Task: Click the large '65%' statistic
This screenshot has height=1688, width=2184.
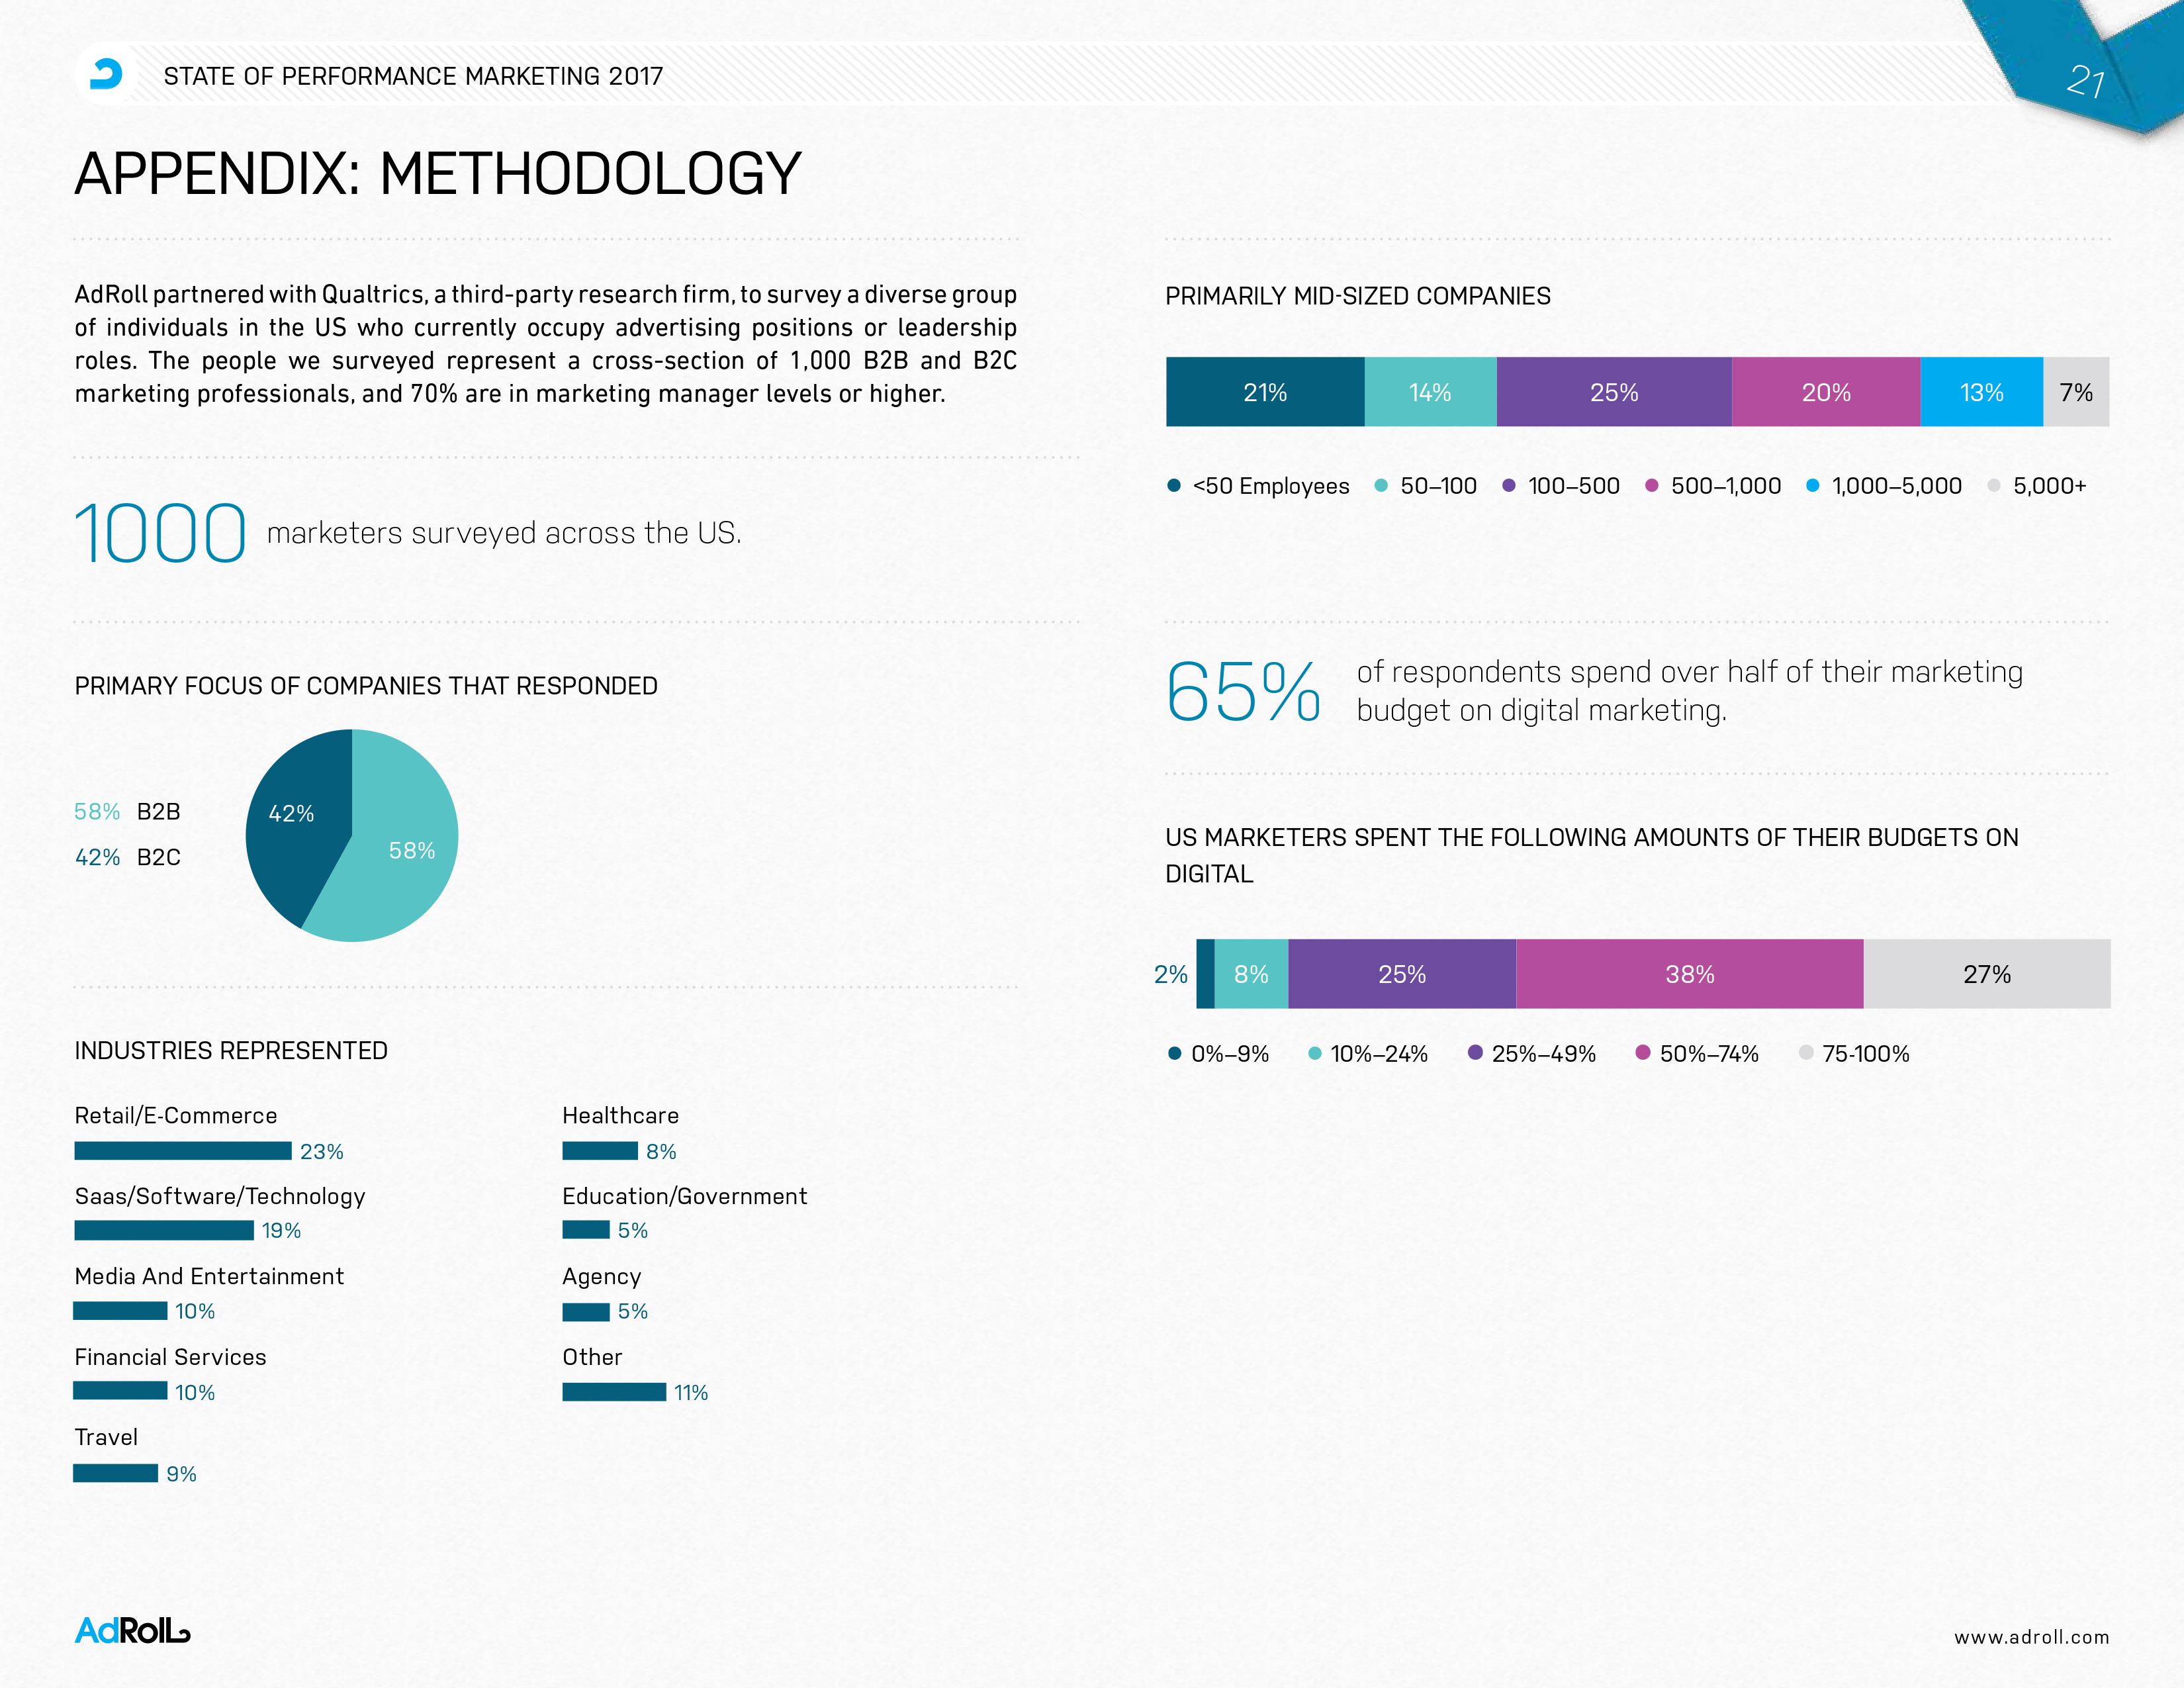Action: 1243,691
